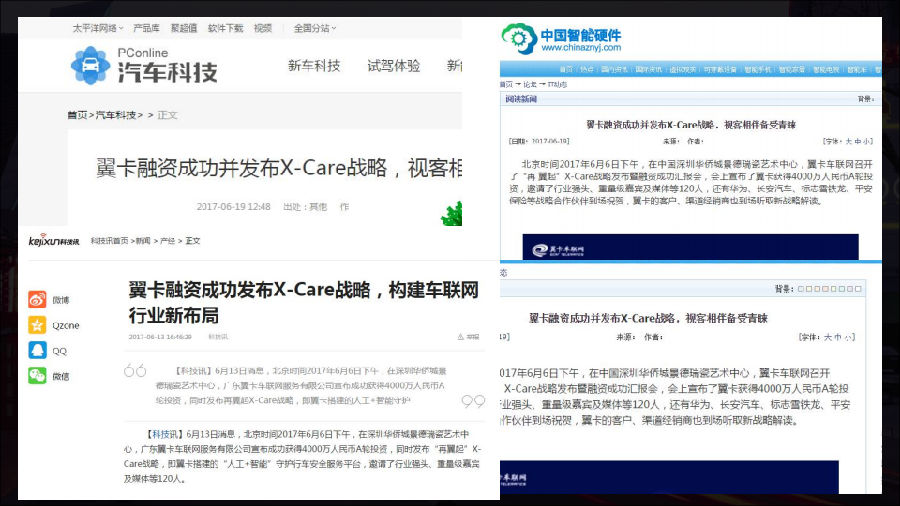Click the 视频 link in top bar

click(262, 28)
